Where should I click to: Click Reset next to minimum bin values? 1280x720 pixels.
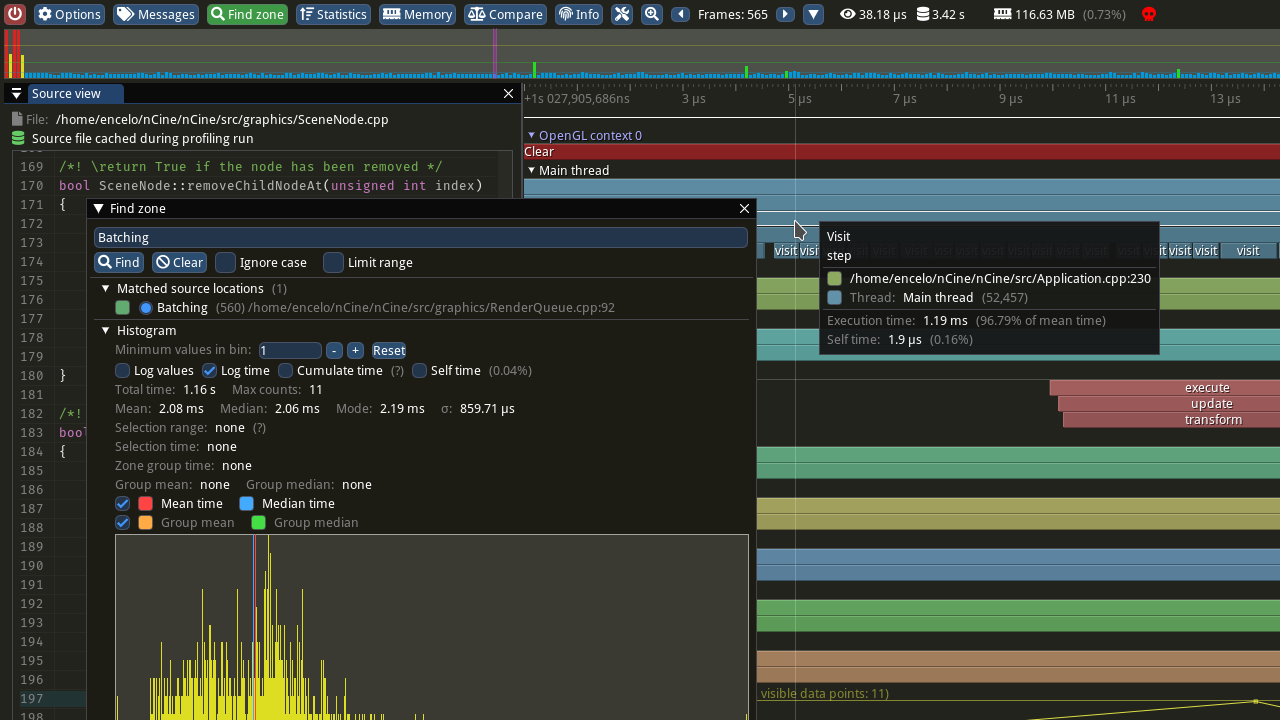click(x=388, y=350)
